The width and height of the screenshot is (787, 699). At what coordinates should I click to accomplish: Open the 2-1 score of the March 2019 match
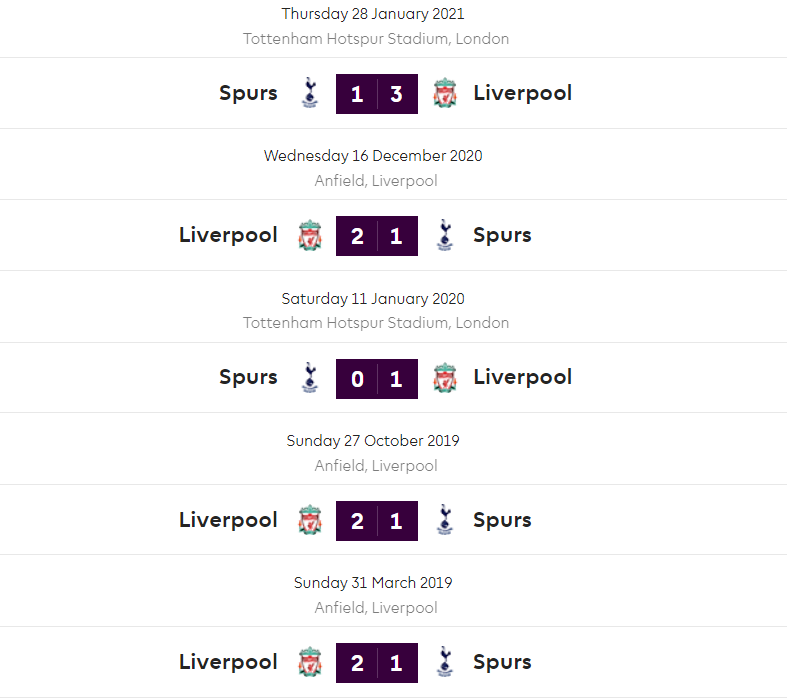377,662
